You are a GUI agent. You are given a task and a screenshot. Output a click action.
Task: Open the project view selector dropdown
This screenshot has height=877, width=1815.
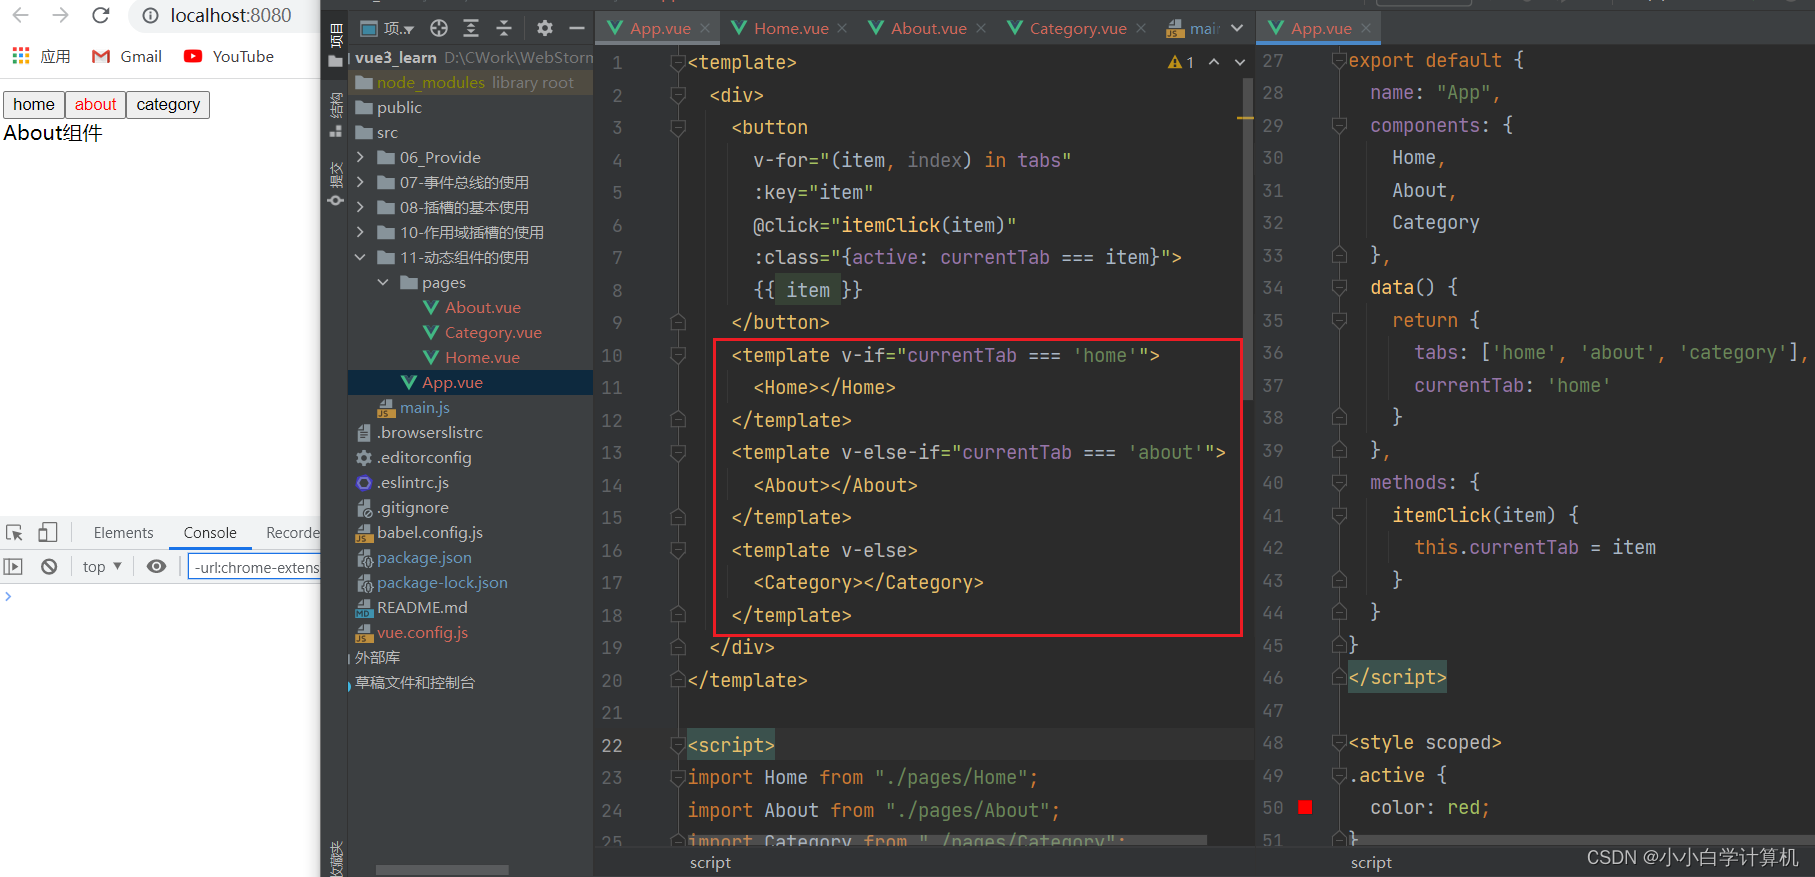coord(386,28)
